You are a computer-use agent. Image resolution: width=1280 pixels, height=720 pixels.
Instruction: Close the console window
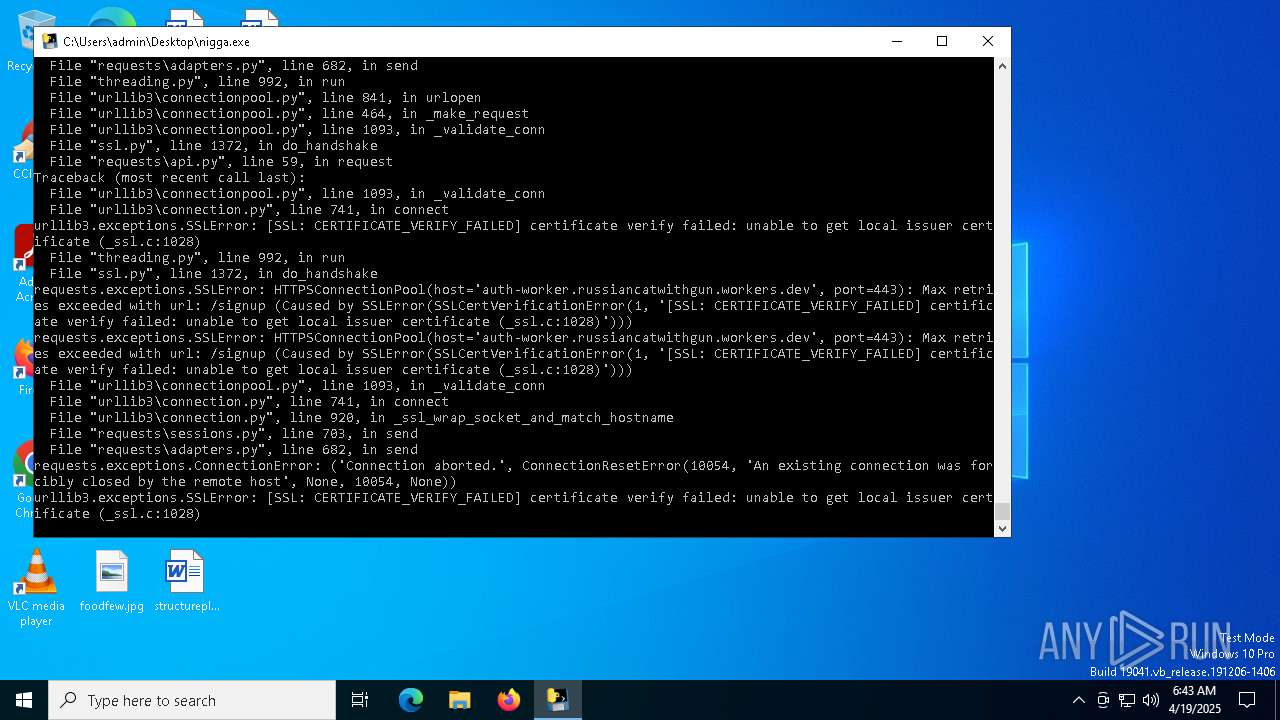coord(987,41)
